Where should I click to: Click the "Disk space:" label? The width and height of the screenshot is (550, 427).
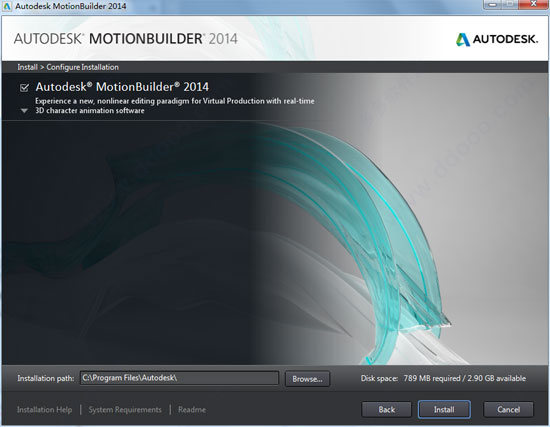[x=379, y=378]
